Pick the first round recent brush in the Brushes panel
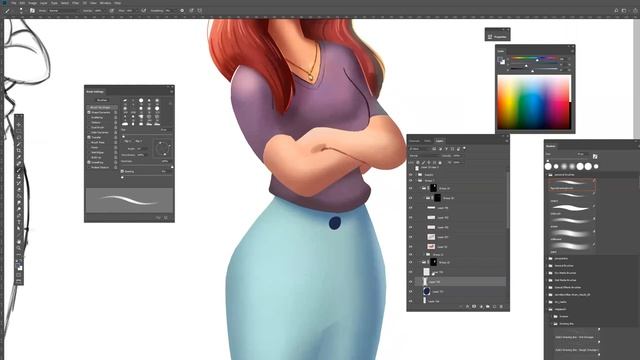Image resolution: width=640 pixels, height=360 pixels. tap(548, 166)
